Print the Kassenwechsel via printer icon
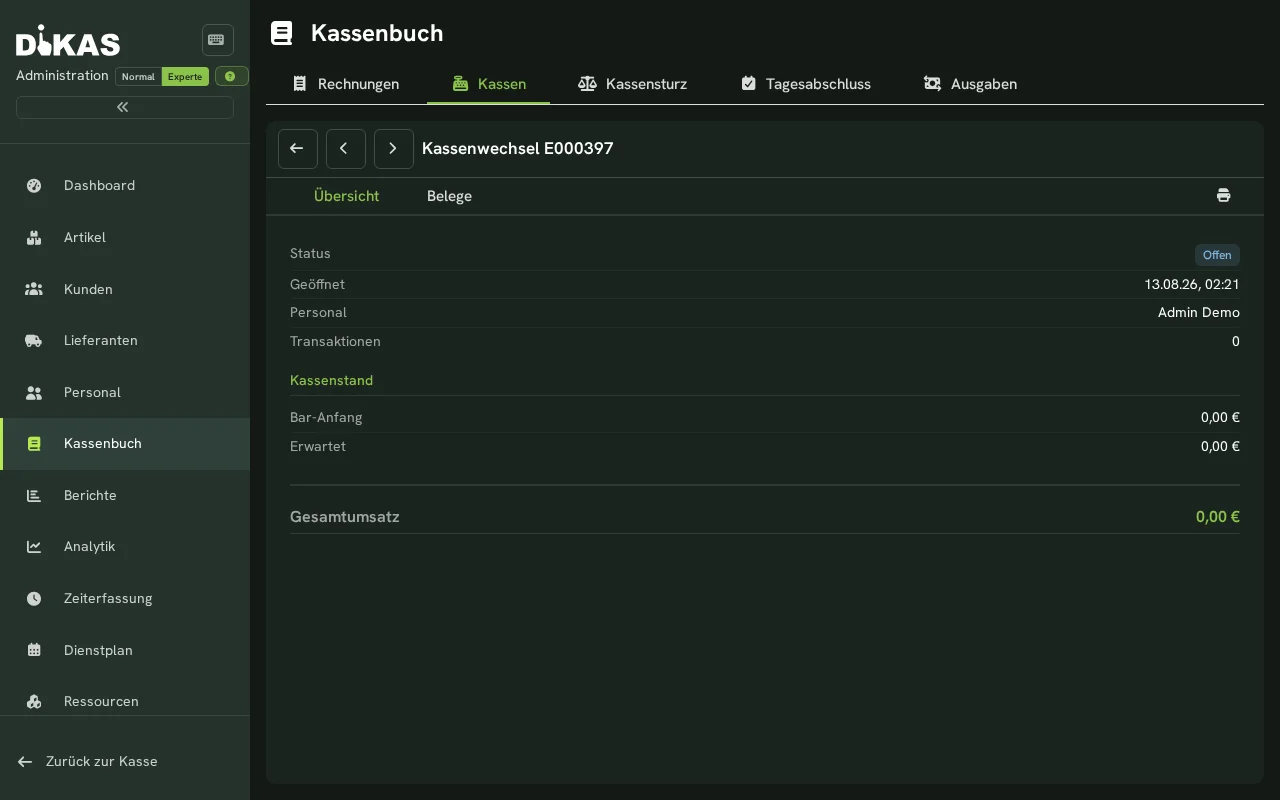The width and height of the screenshot is (1280, 800). pyautogui.click(x=1223, y=195)
